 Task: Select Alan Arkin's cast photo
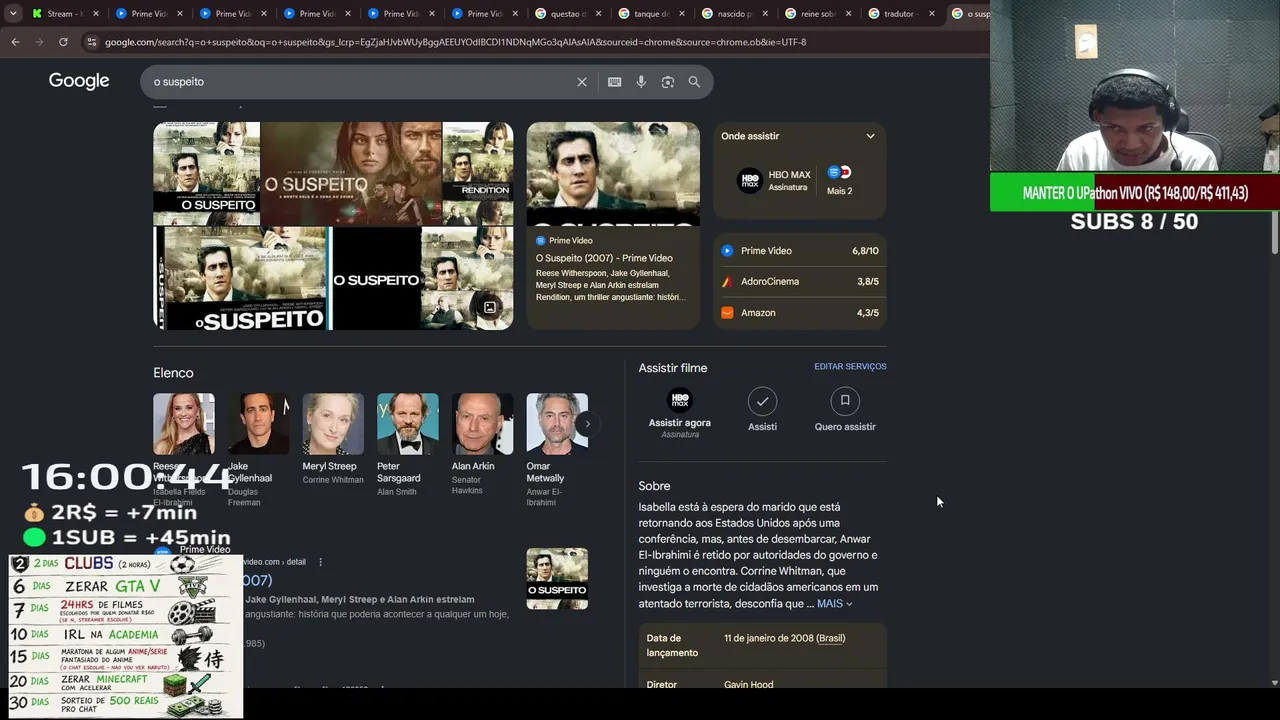(x=482, y=424)
